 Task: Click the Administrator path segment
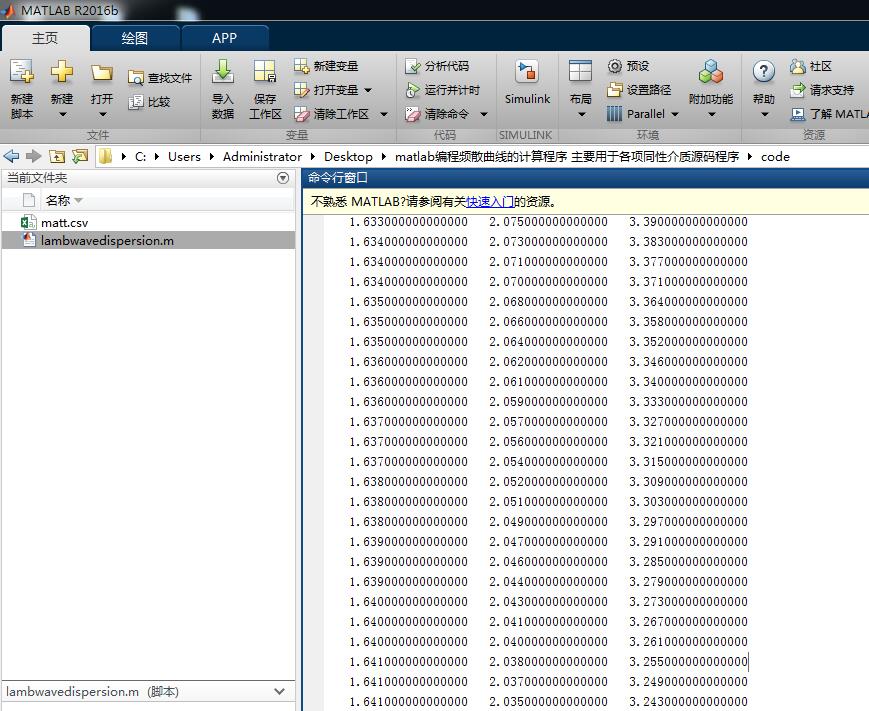262,157
